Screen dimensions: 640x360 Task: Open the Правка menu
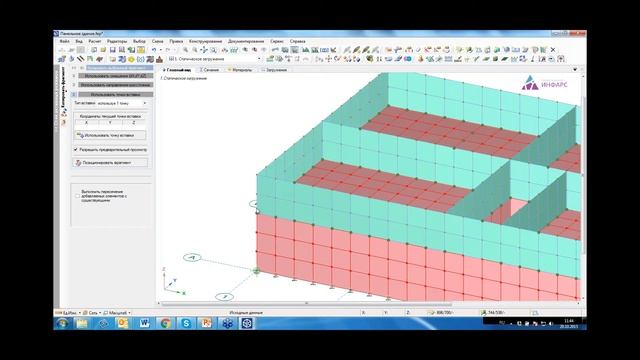(176, 41)
